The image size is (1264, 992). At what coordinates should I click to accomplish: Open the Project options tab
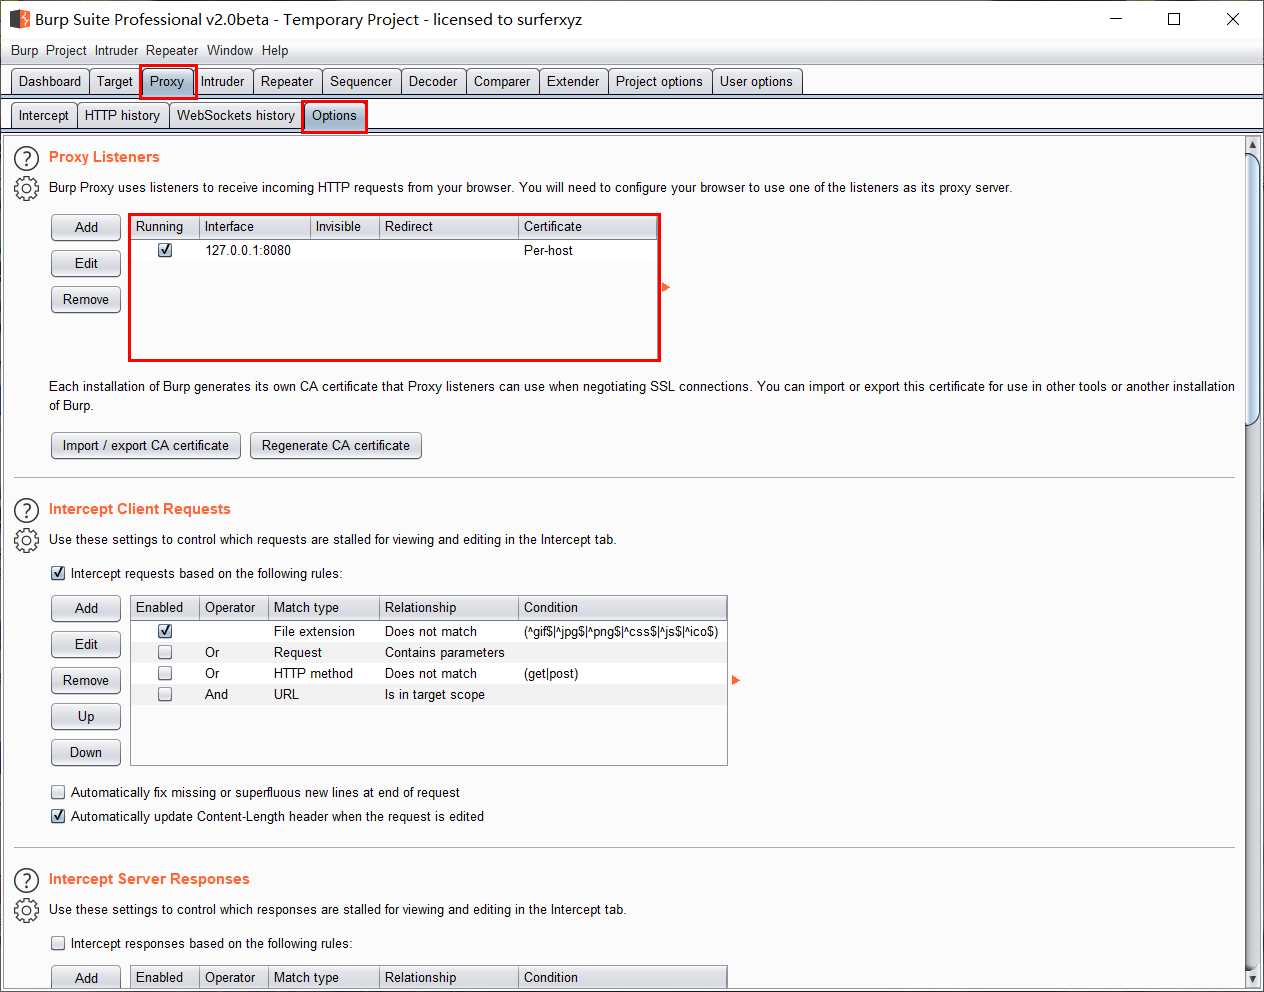point(659,82)
